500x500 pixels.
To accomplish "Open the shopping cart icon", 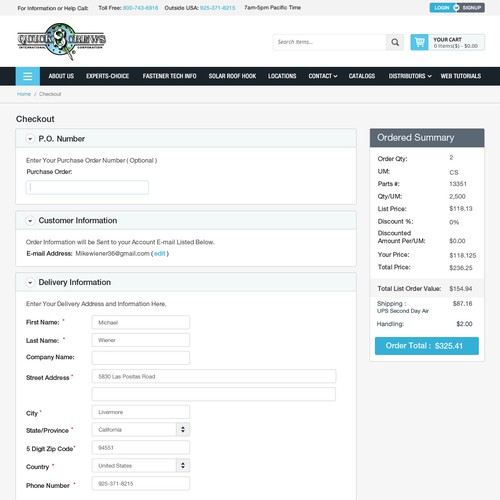I will (x=419, y=42).
